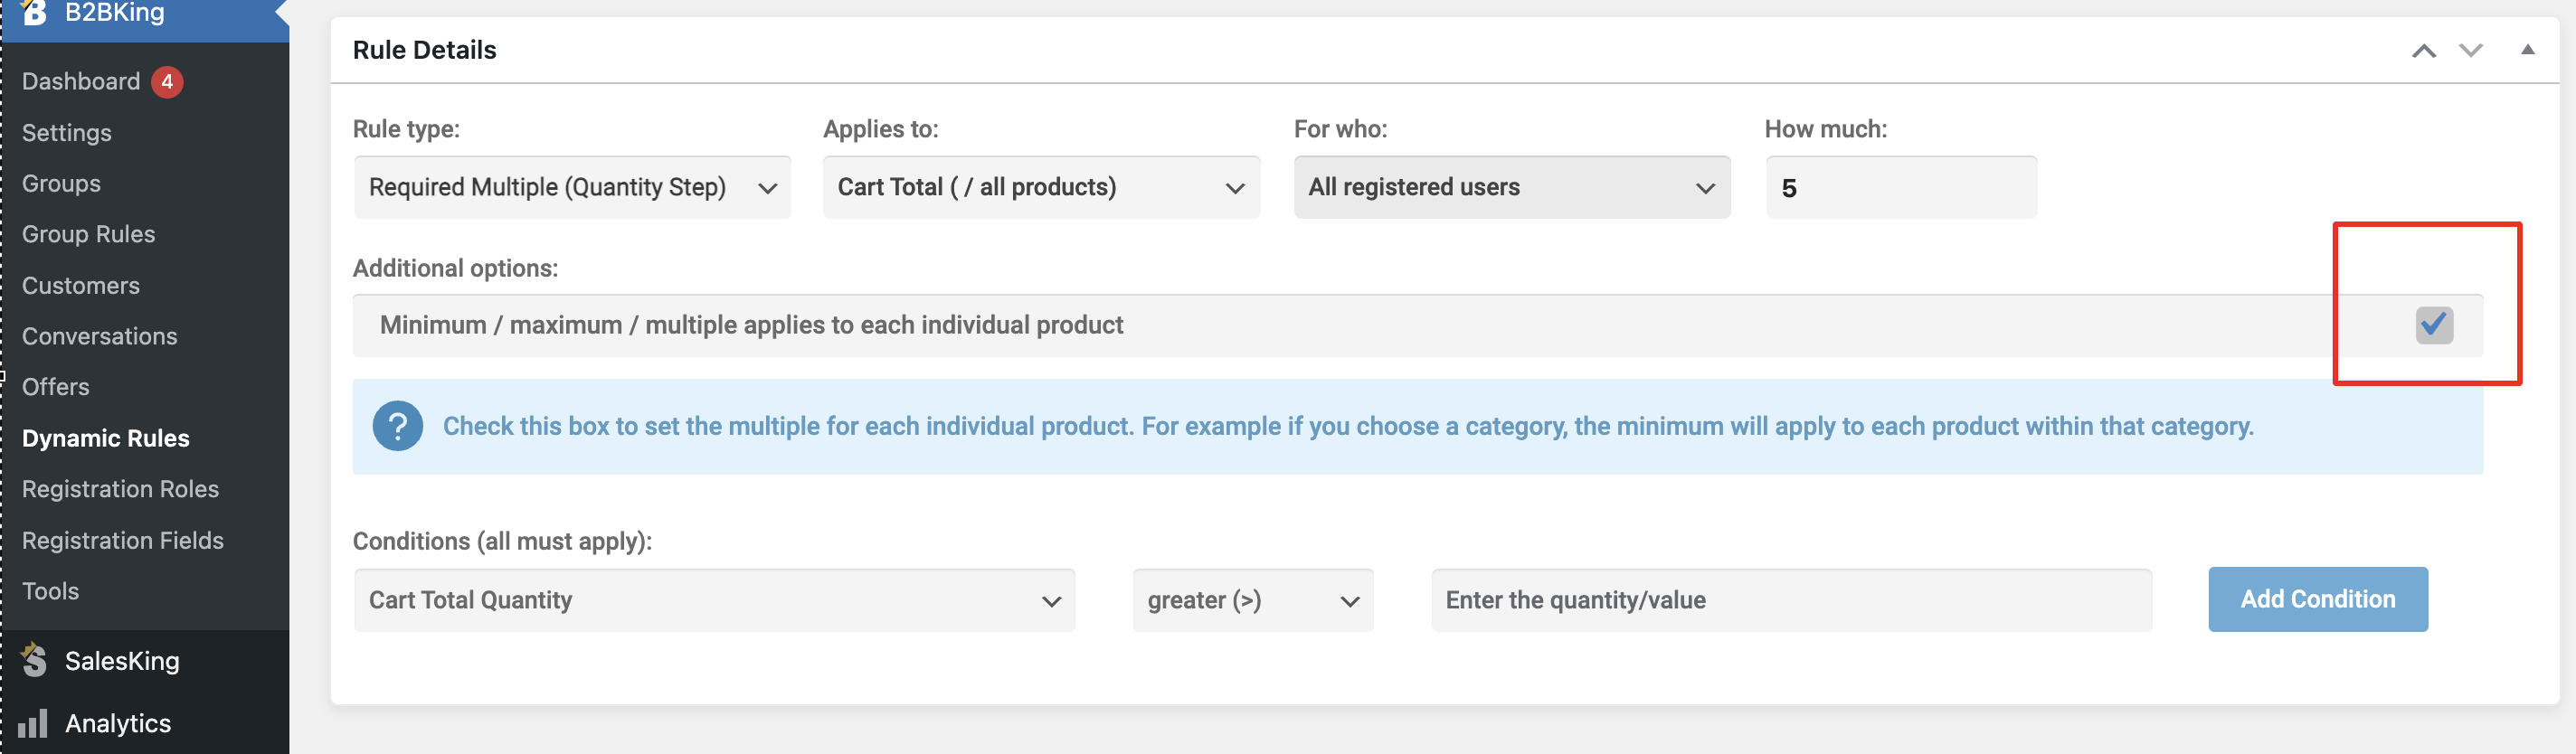The height and width of the screenshot is (754, 2576).
Task: Click the blue question mark help icon
Action: (x=398, y=426)
